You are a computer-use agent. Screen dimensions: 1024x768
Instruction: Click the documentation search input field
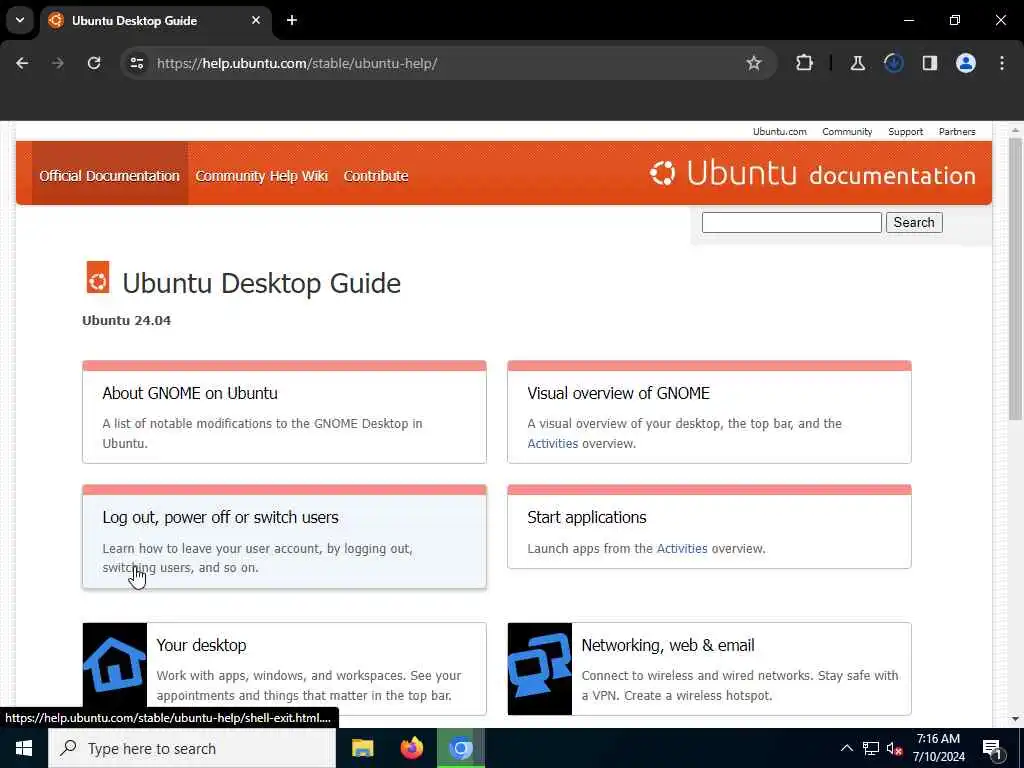pos(792,222)
